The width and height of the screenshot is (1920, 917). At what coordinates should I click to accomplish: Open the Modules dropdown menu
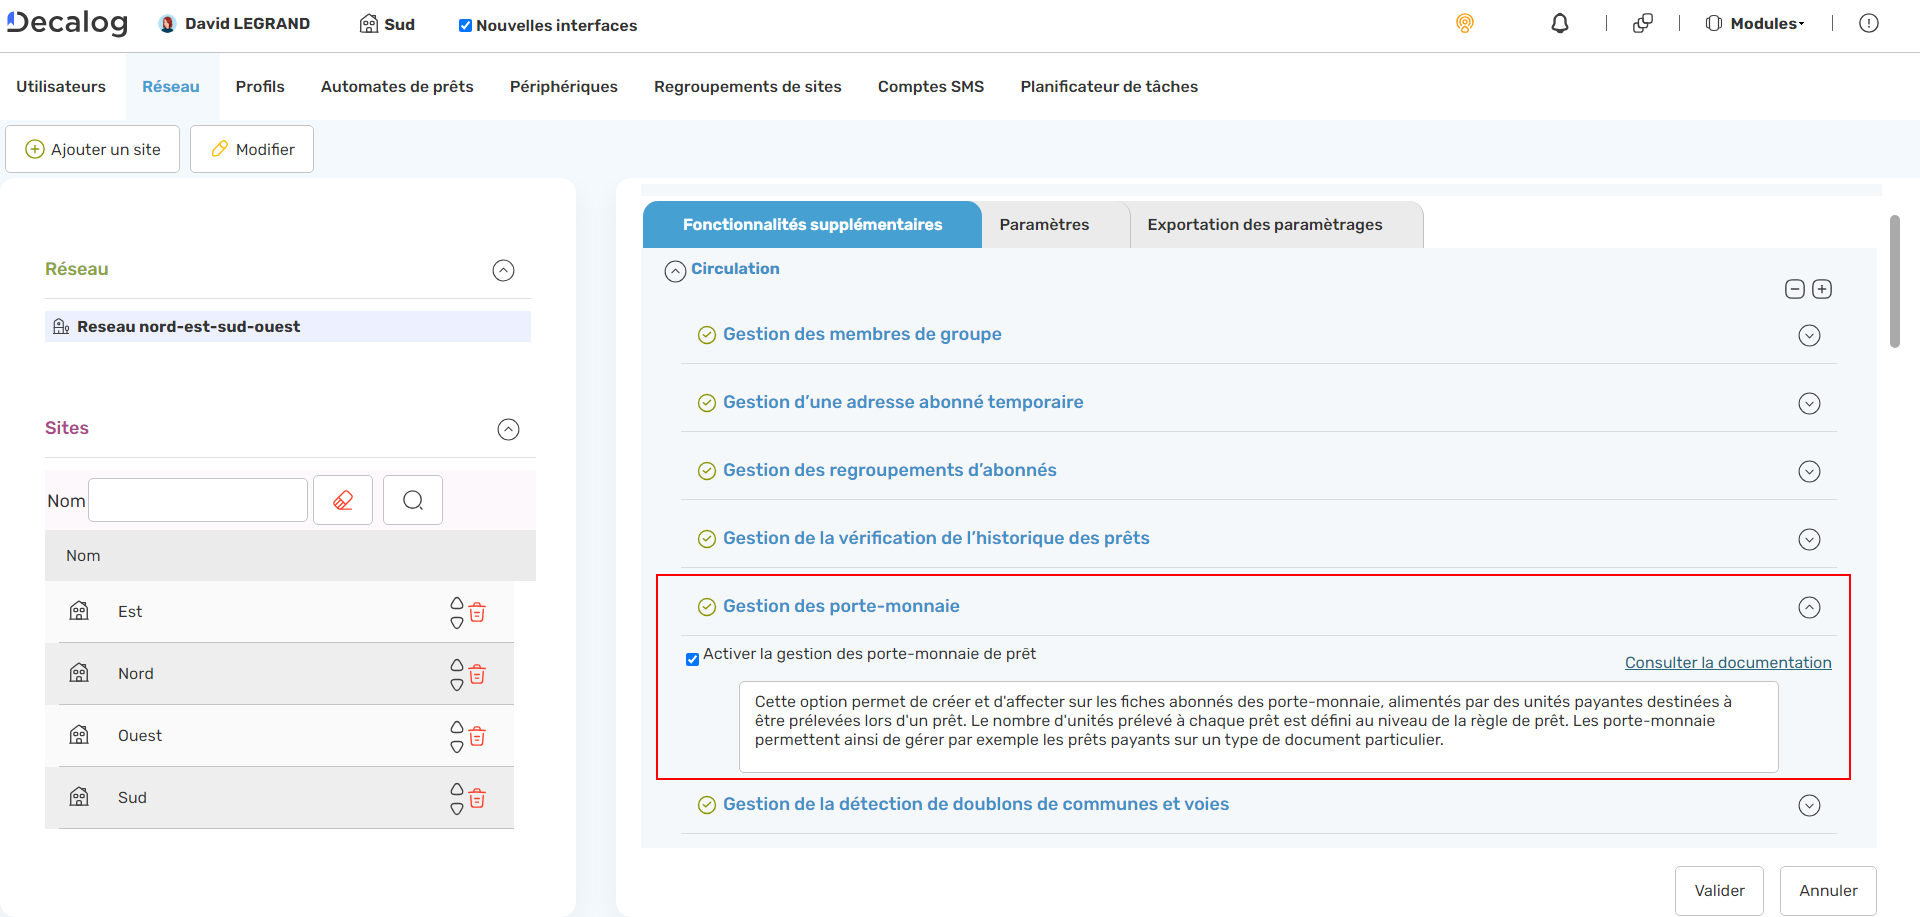point(1757,23)
